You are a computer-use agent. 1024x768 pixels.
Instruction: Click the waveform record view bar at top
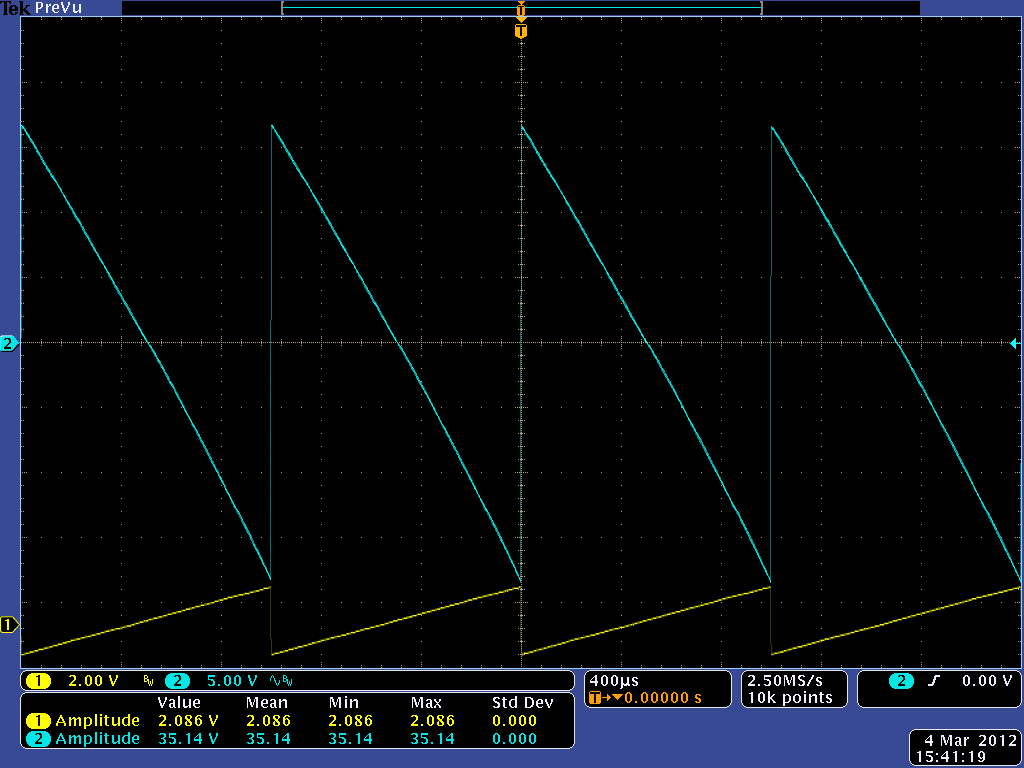coord(522,8)
